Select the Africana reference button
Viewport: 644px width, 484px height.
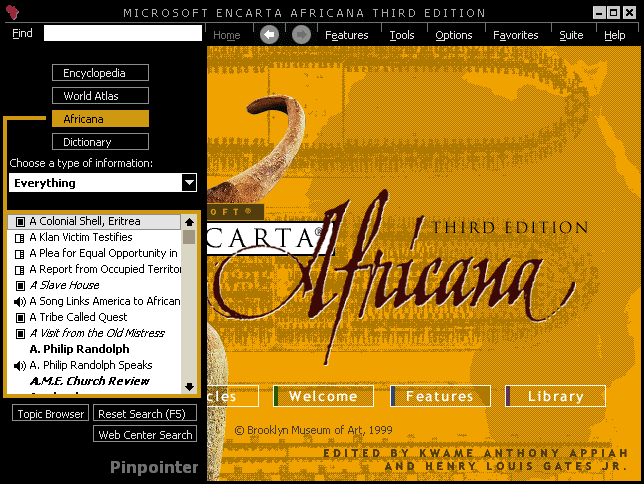tap(100, 119)
